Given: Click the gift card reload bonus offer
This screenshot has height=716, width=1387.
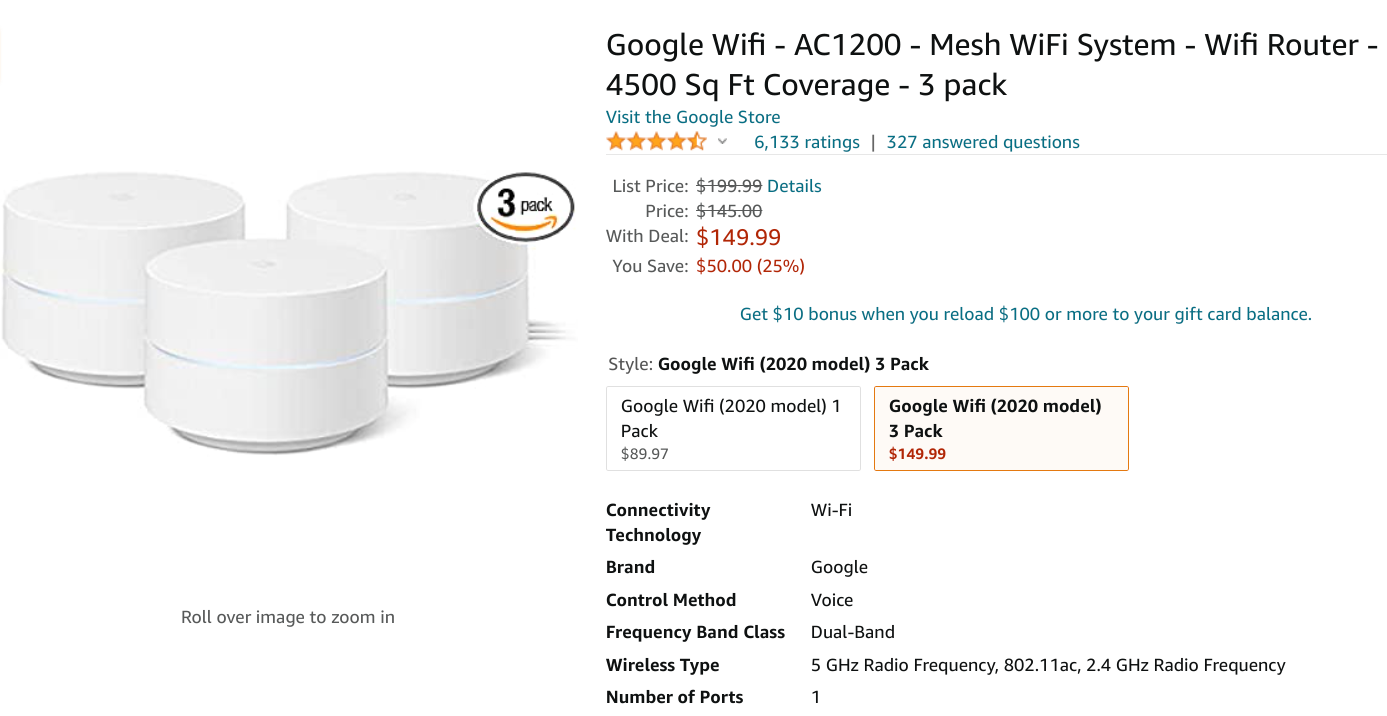Looking at the screenshot, I should click(x=1025, y=313).
